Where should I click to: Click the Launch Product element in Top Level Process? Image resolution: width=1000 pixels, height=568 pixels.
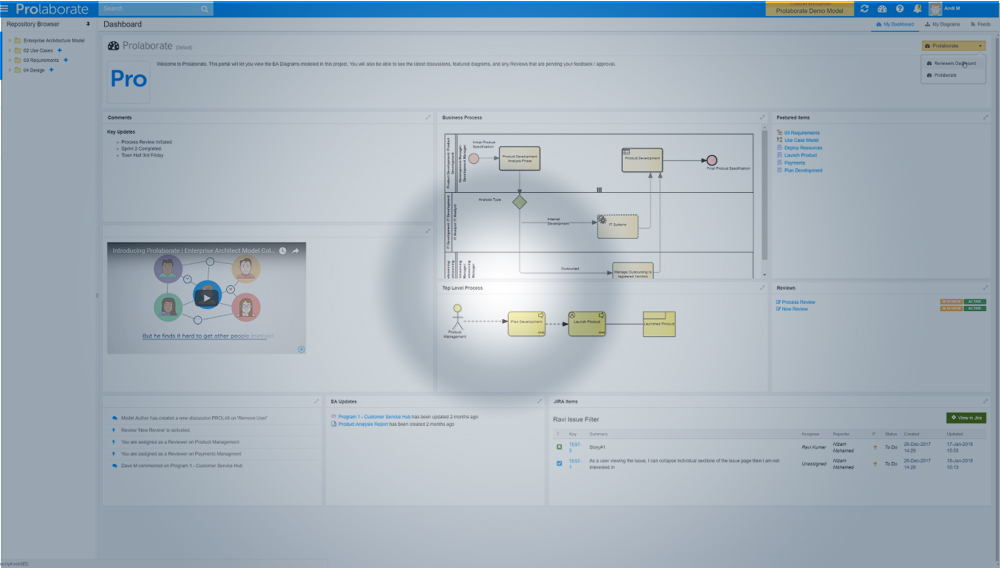(x=587, y=323)
